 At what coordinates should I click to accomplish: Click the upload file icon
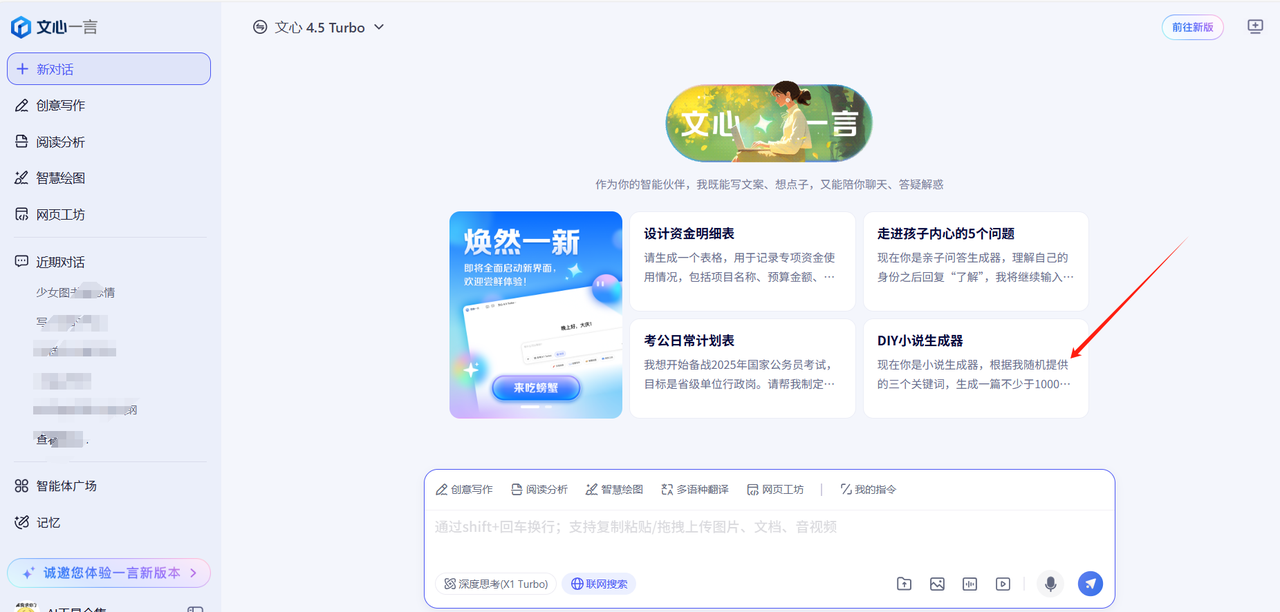coord(904,584)
